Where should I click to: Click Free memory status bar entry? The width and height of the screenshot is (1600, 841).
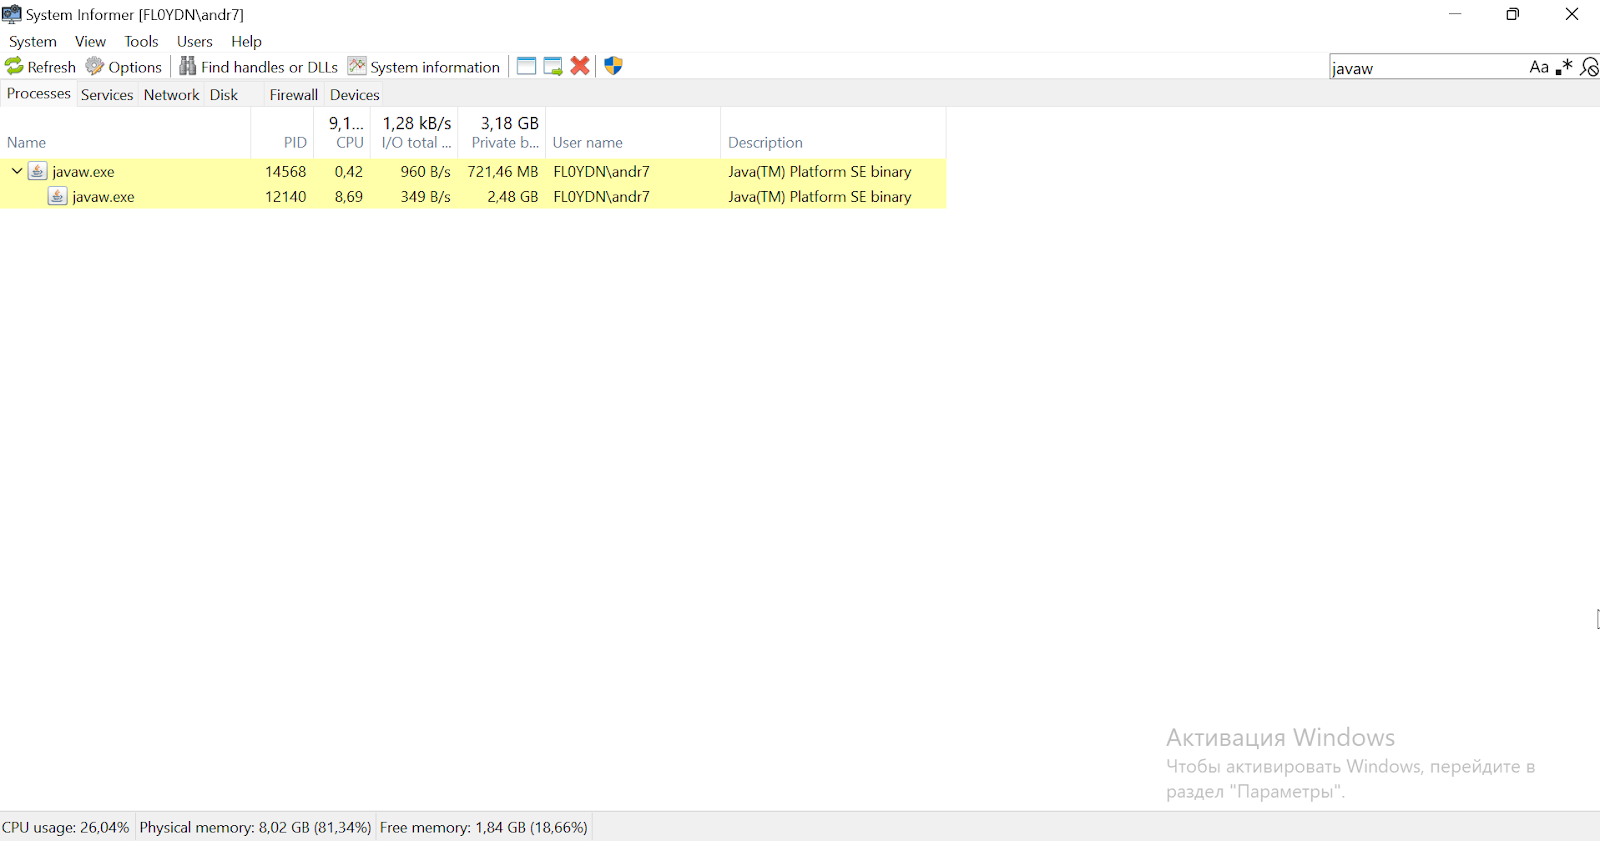click(484, 827)
